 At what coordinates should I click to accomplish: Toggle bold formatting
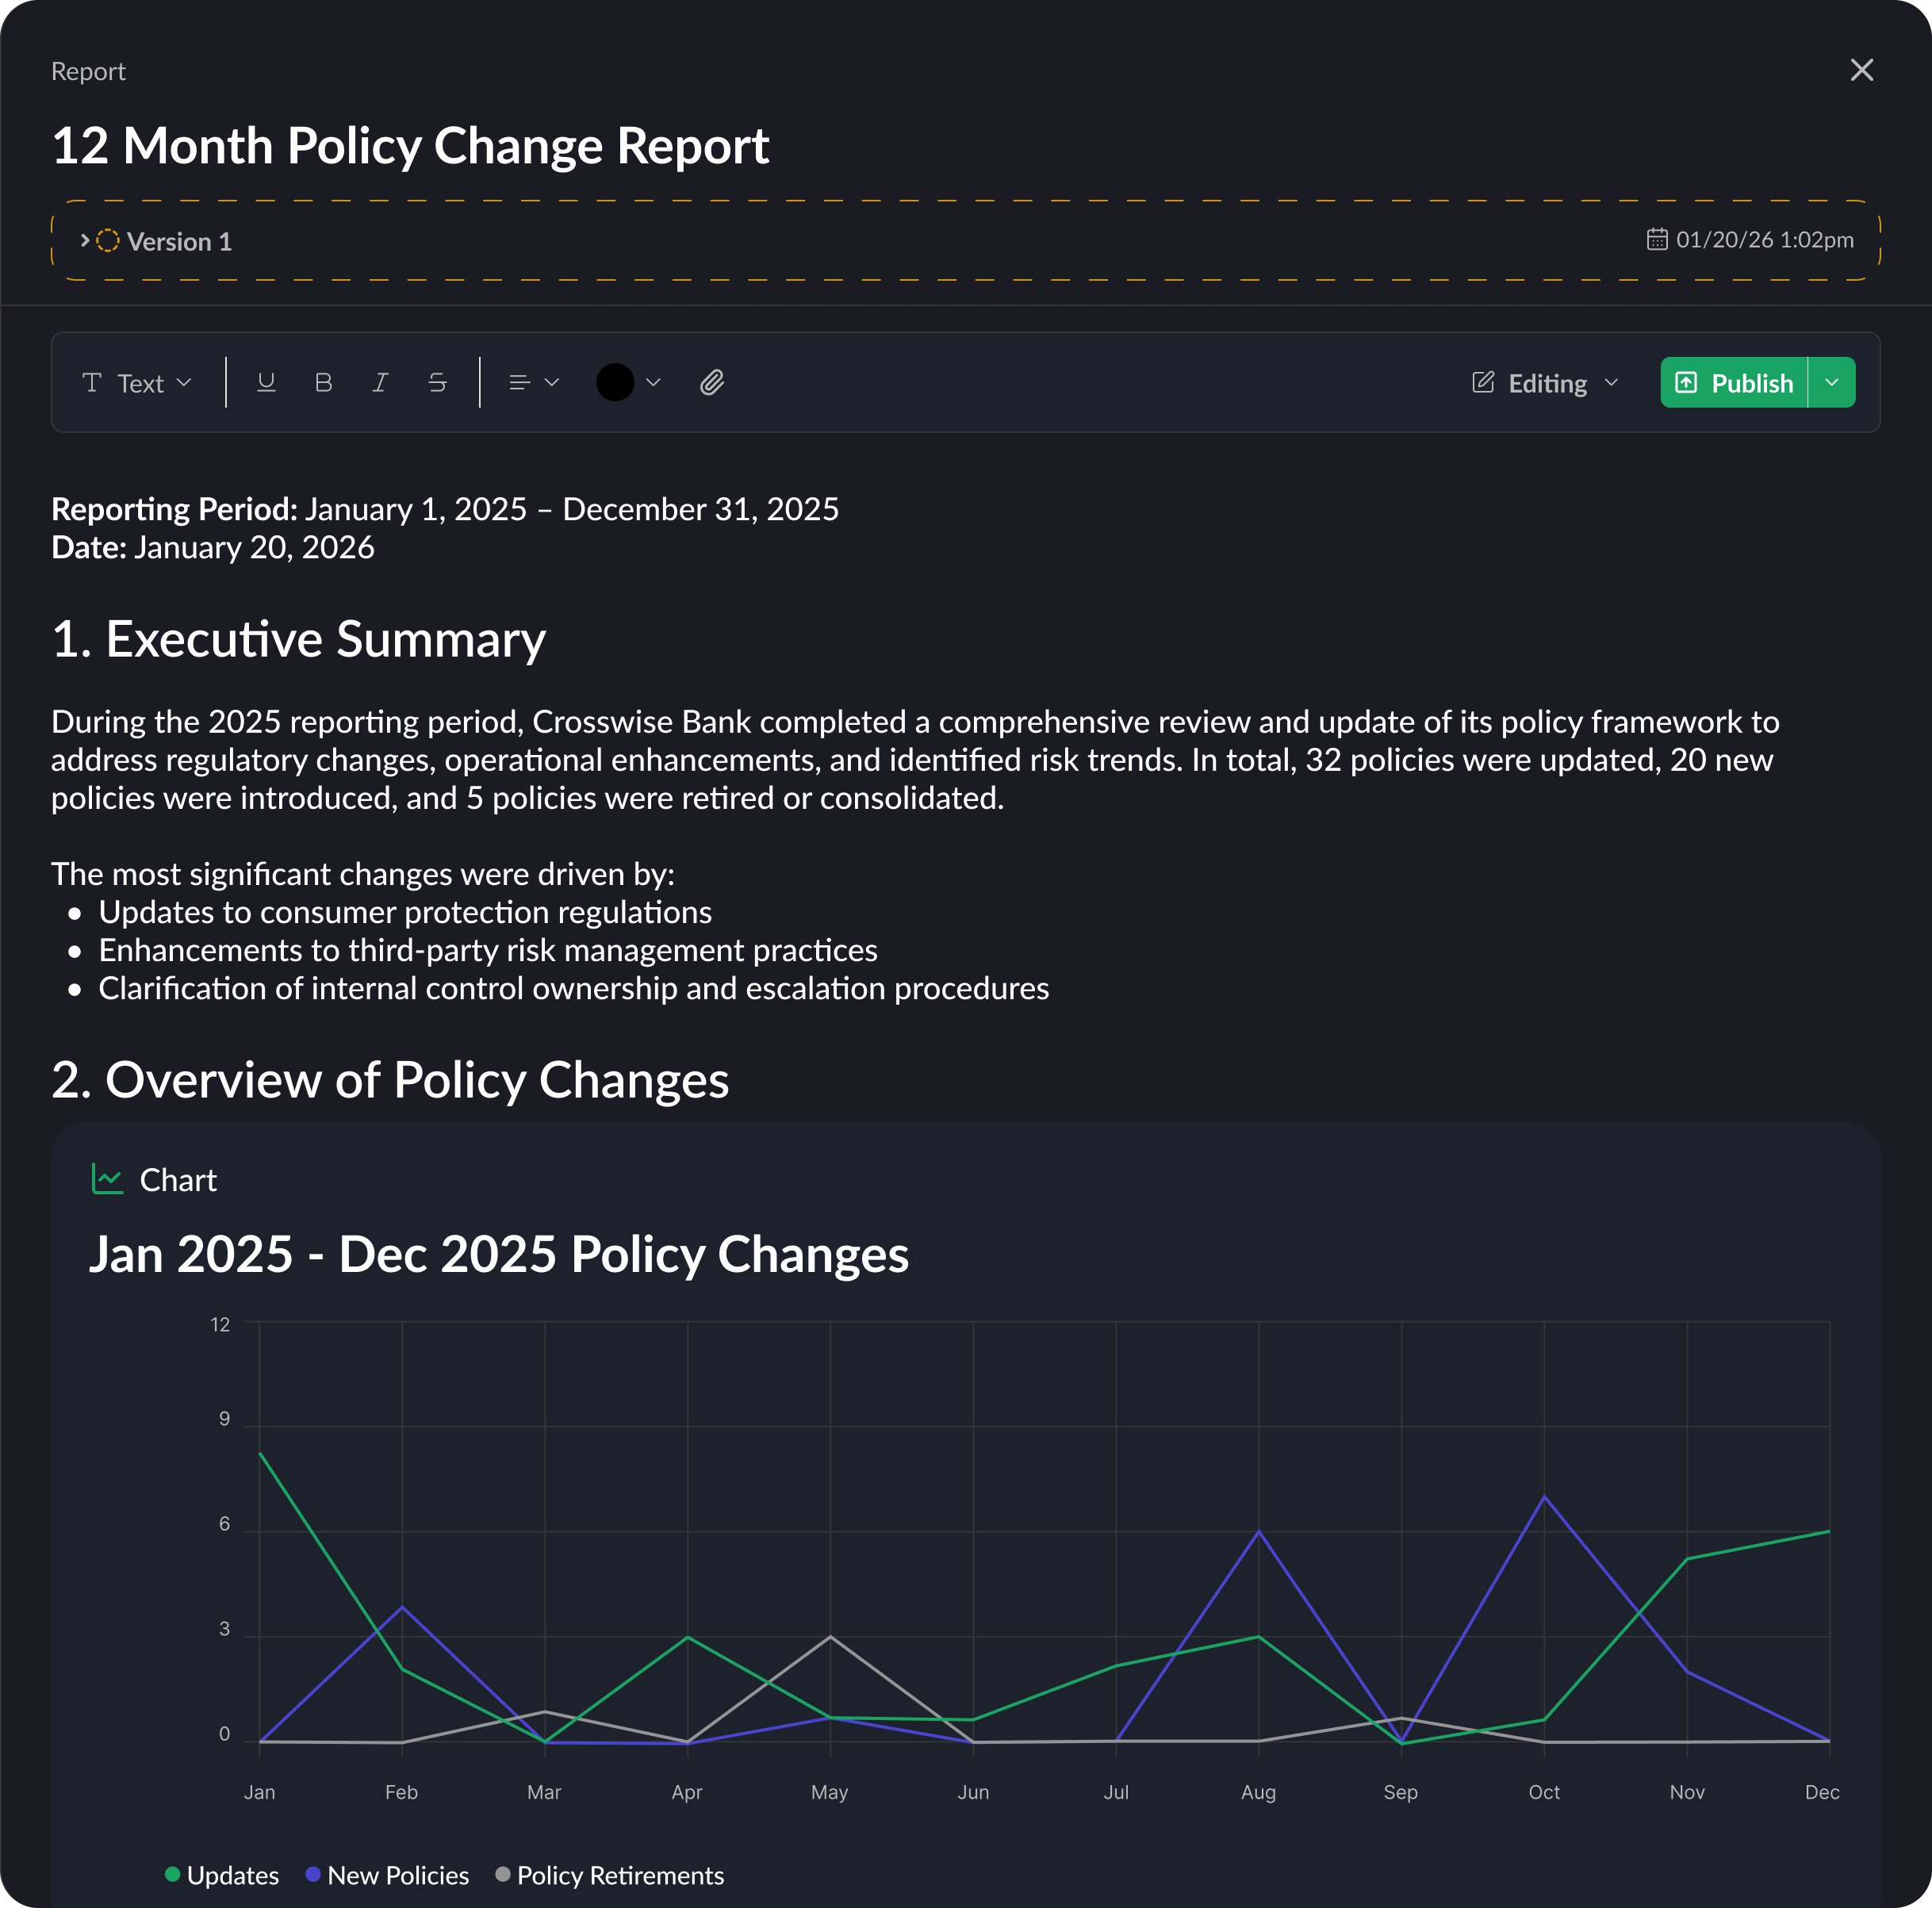click(x=323, y=382)
